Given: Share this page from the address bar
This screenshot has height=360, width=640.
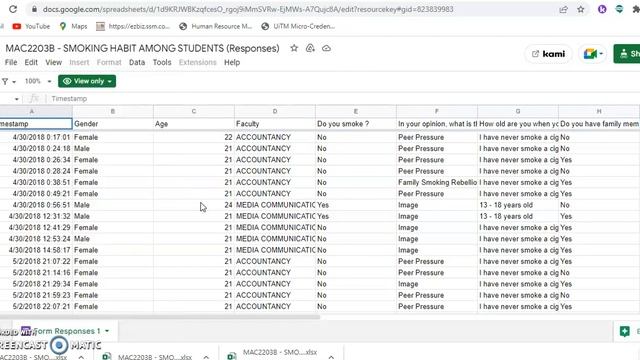Looking at the screenshot, I should (x=563, y=9).
